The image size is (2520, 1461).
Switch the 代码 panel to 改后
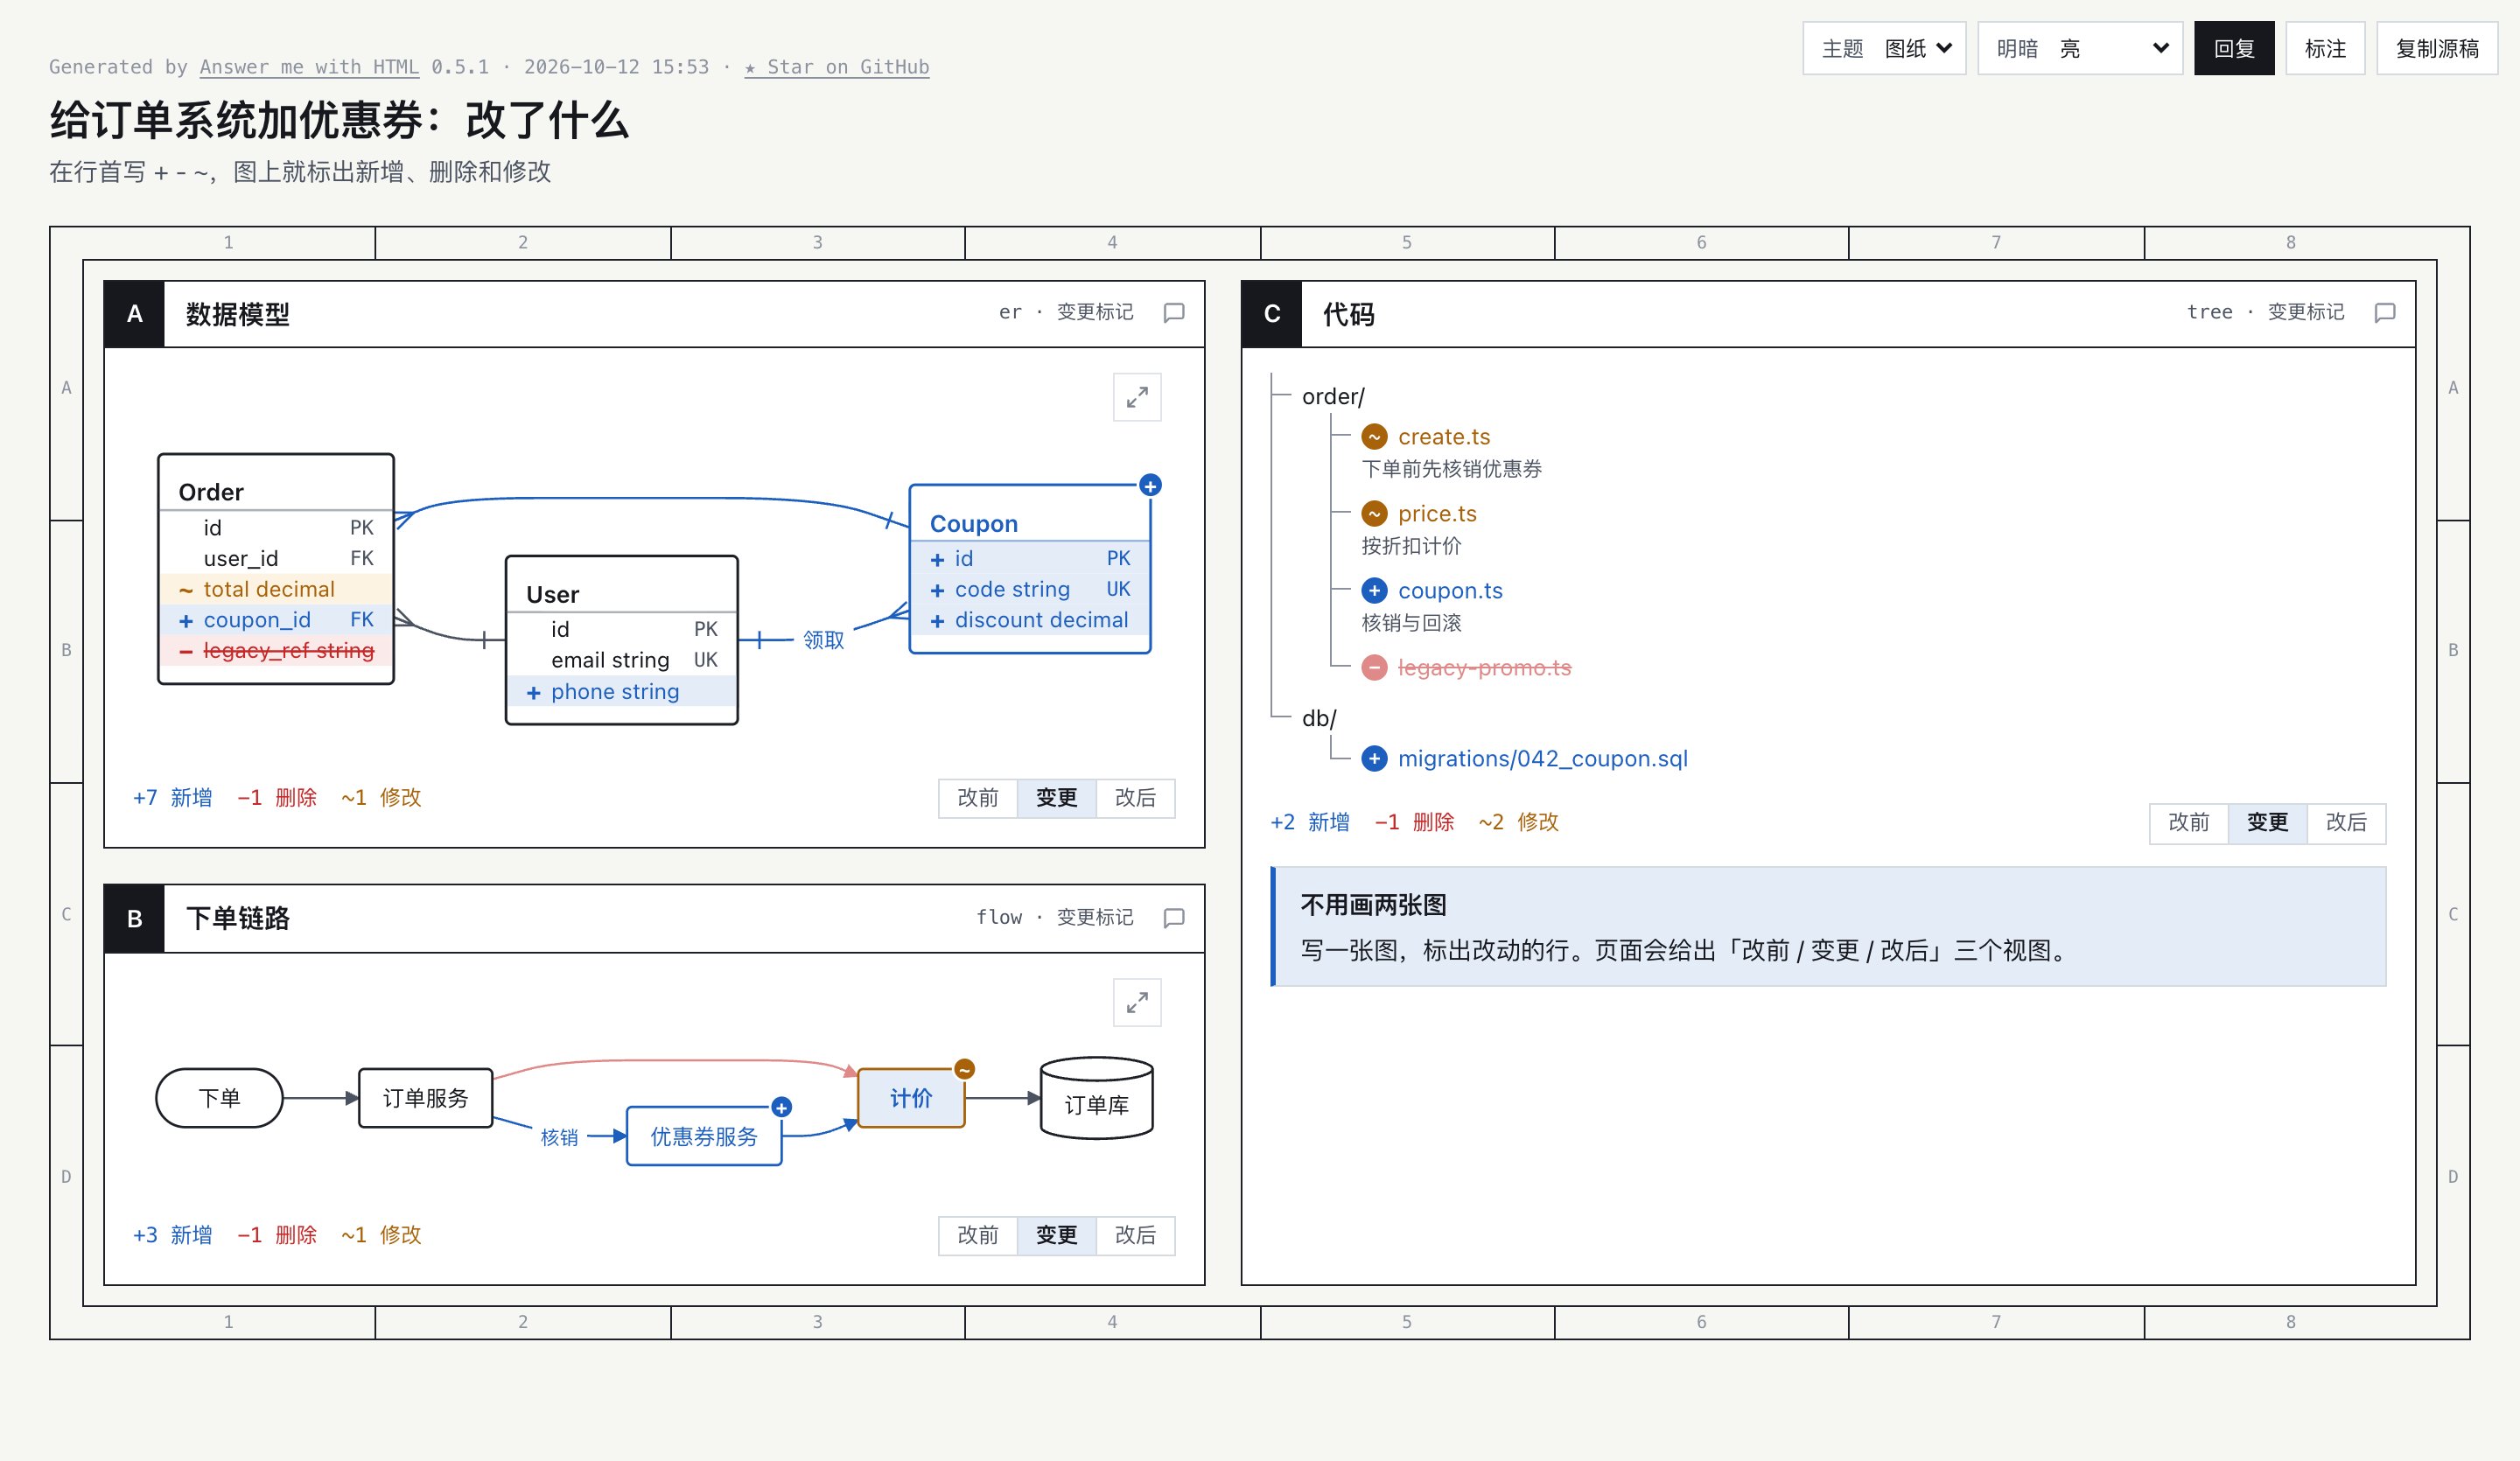(x=2346, y=823)
